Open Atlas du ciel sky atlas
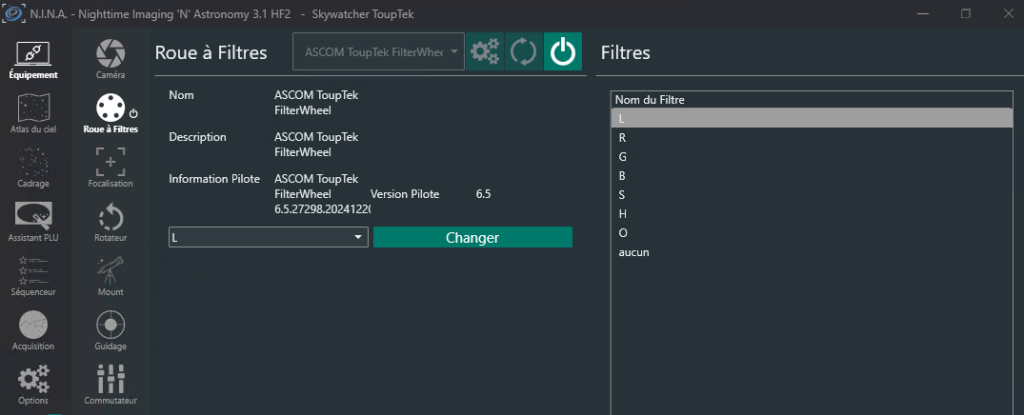 click(33, 114)
